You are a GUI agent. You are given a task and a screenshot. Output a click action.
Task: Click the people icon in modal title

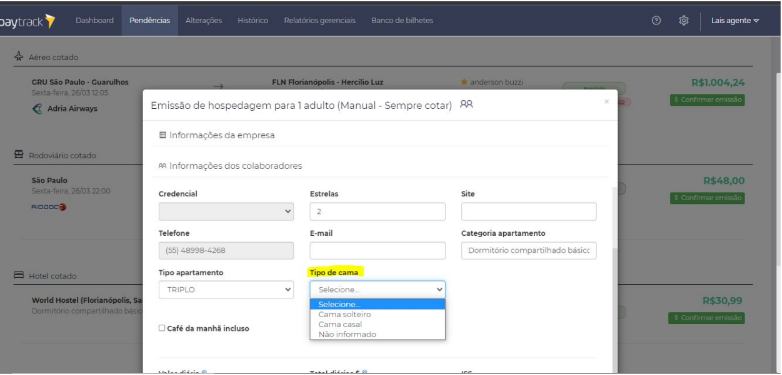[466, 104]
